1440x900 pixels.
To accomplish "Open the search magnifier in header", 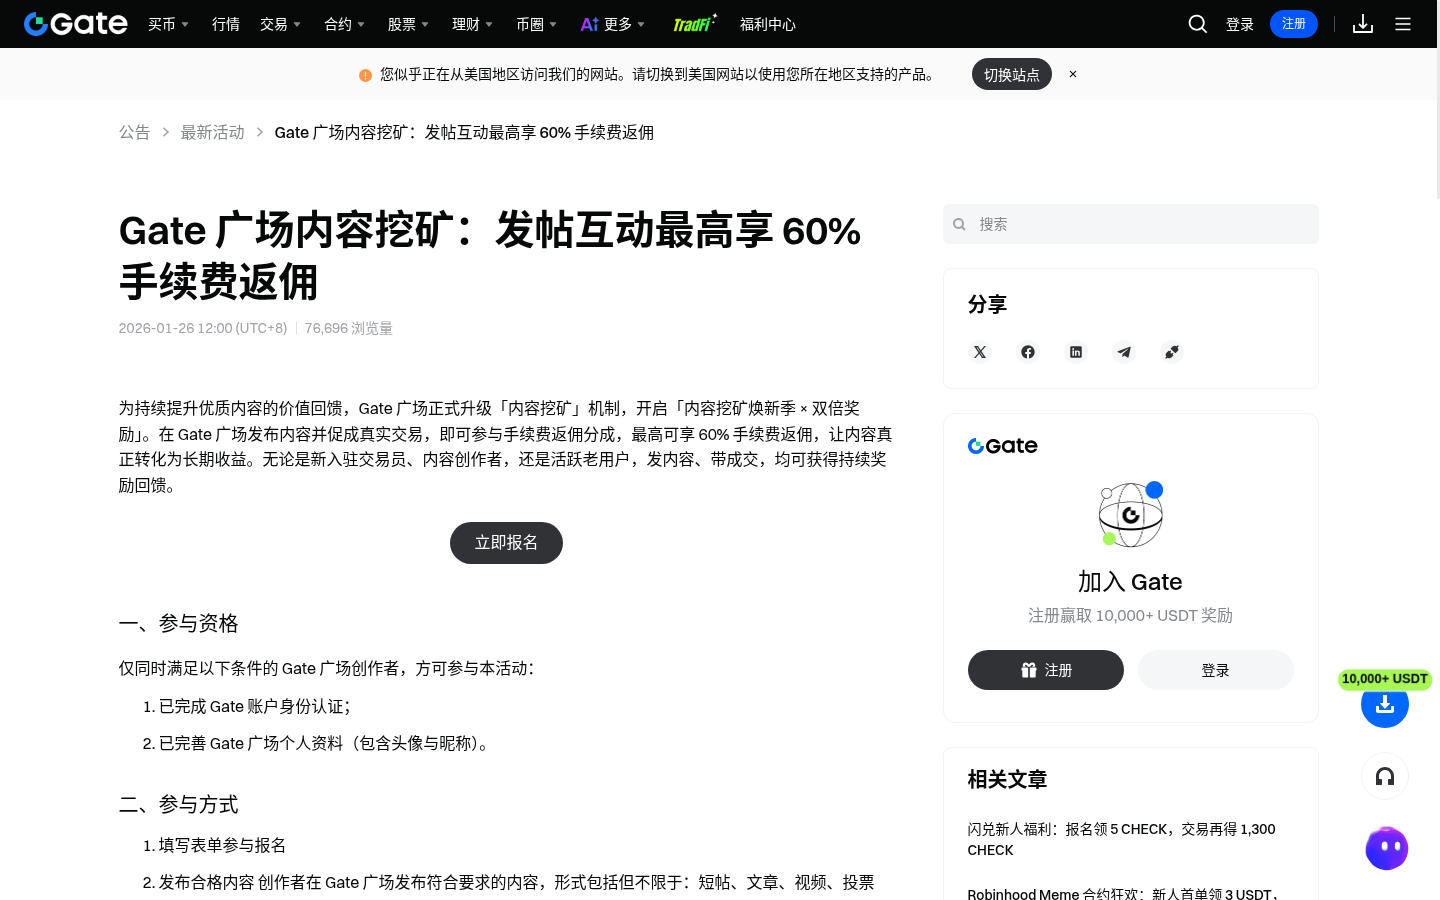I will click(x=1197, y=24).
